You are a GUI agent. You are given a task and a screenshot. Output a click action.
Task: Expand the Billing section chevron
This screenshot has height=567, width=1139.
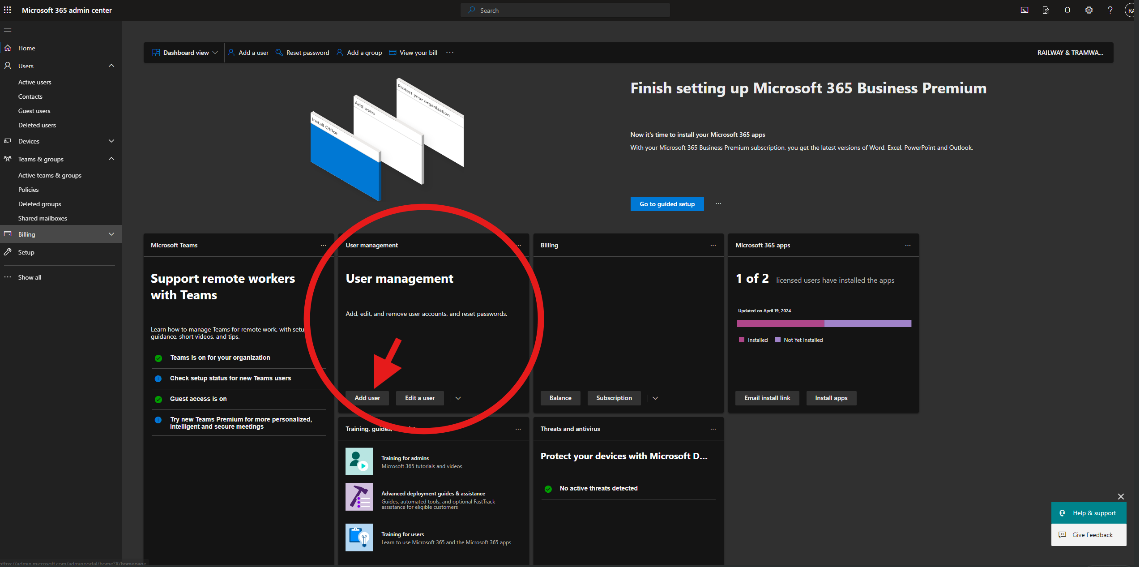pyautogui.click(x=111, y=234)
